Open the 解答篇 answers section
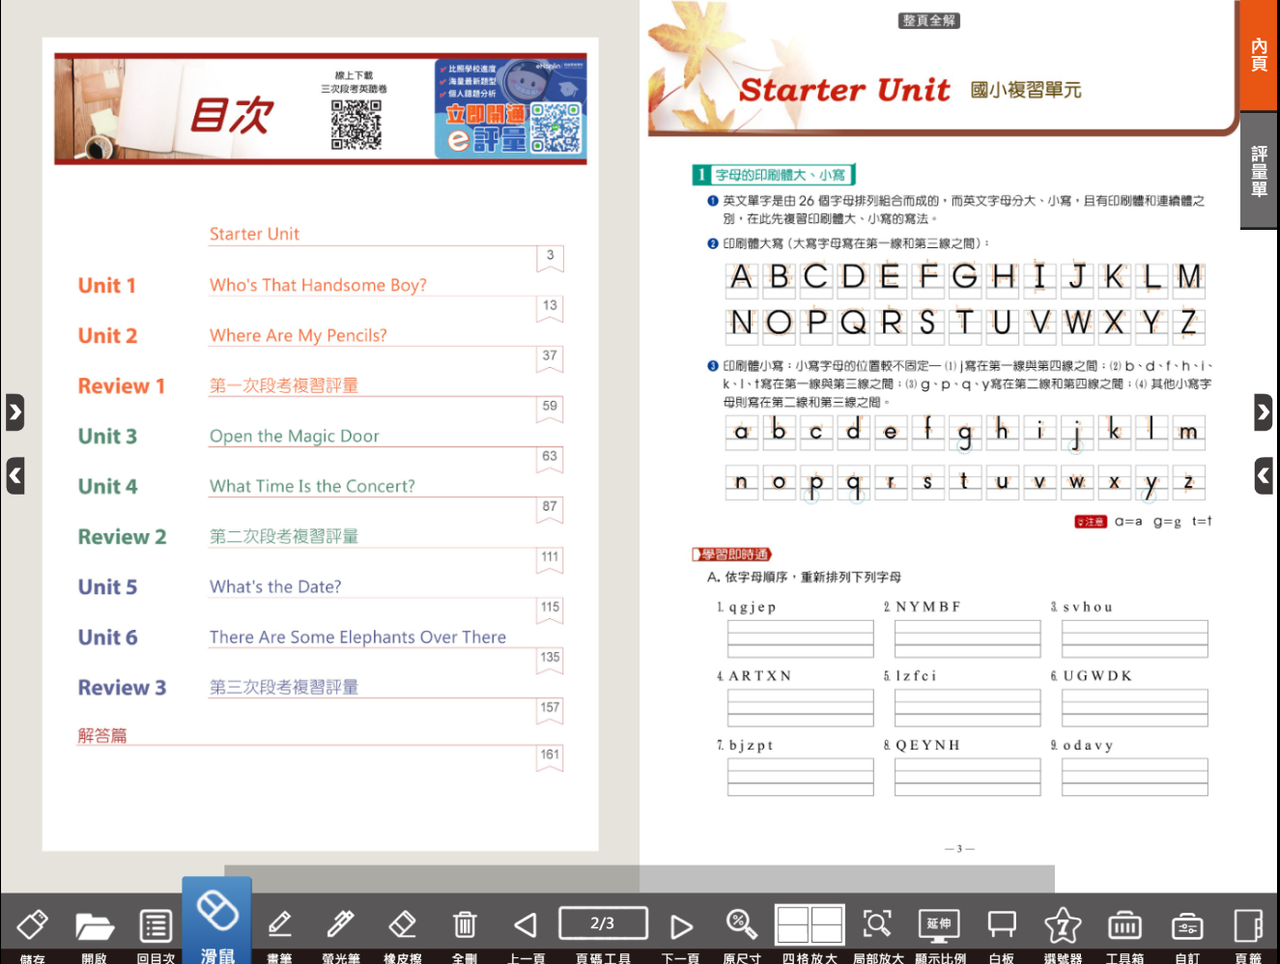Screen dimensions: 1280x964 click(102, 736)
